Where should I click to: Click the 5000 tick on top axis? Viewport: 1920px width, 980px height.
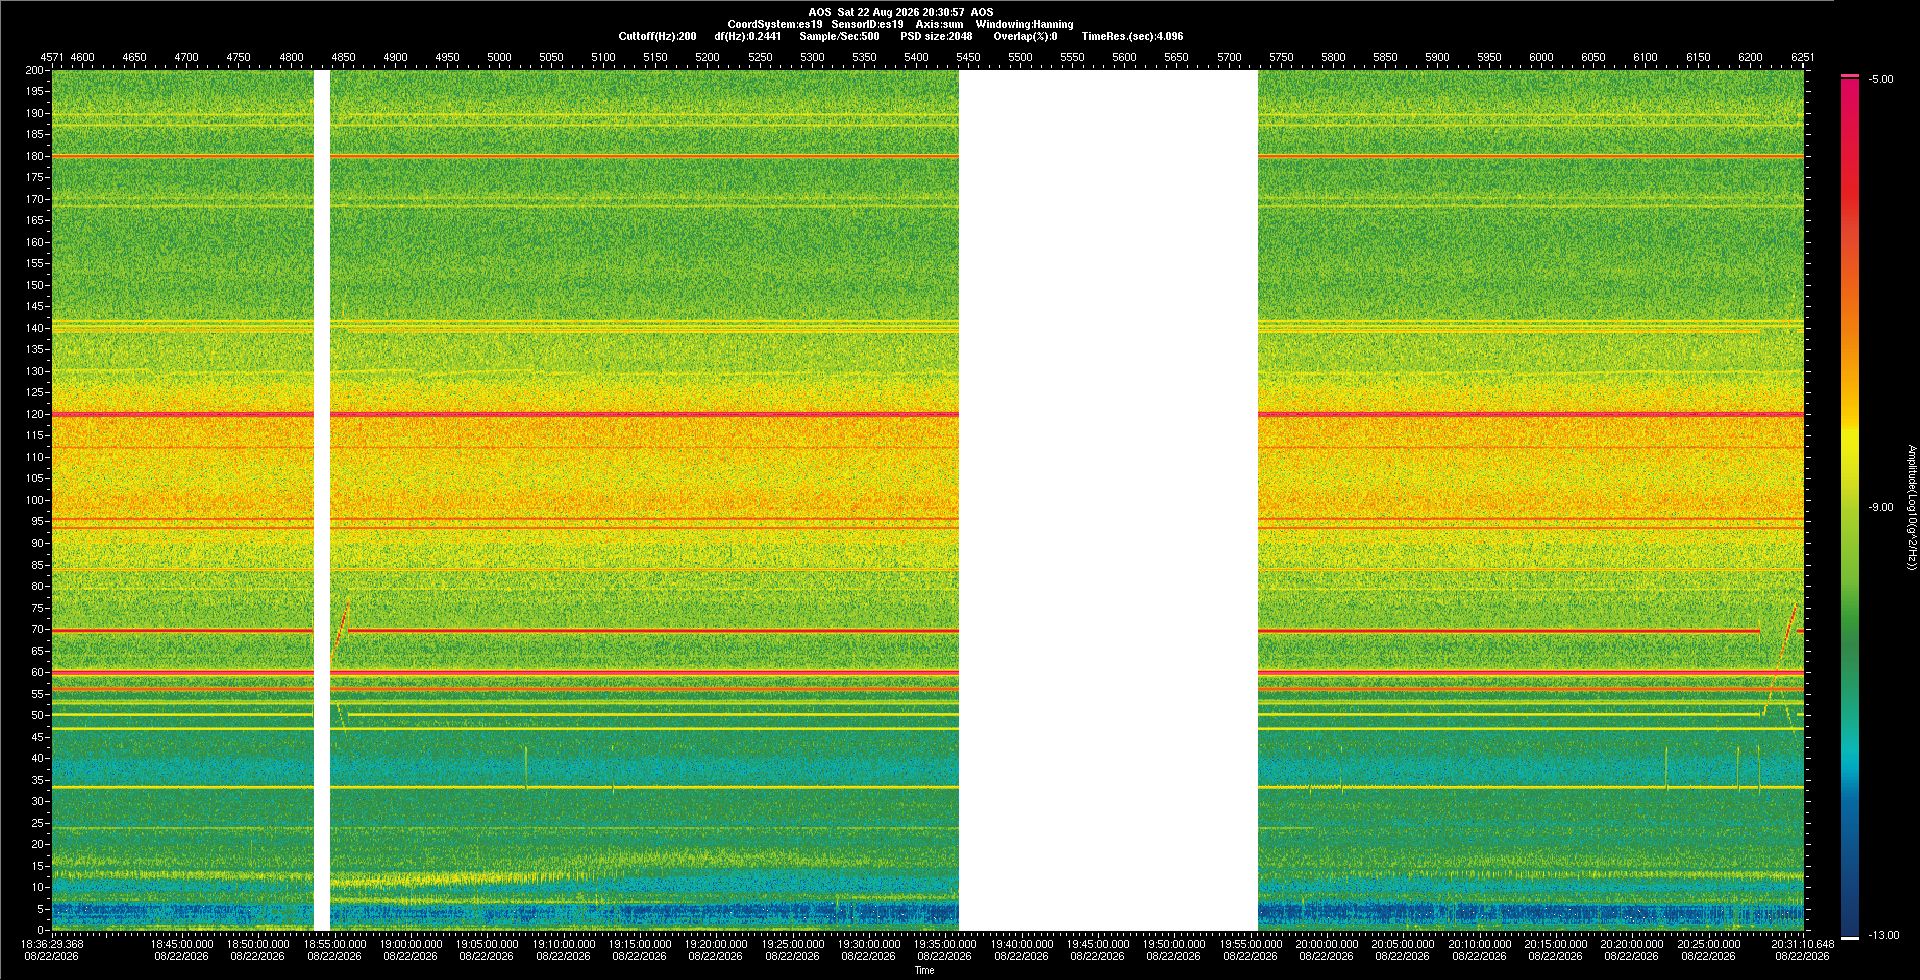coord(499,57)
